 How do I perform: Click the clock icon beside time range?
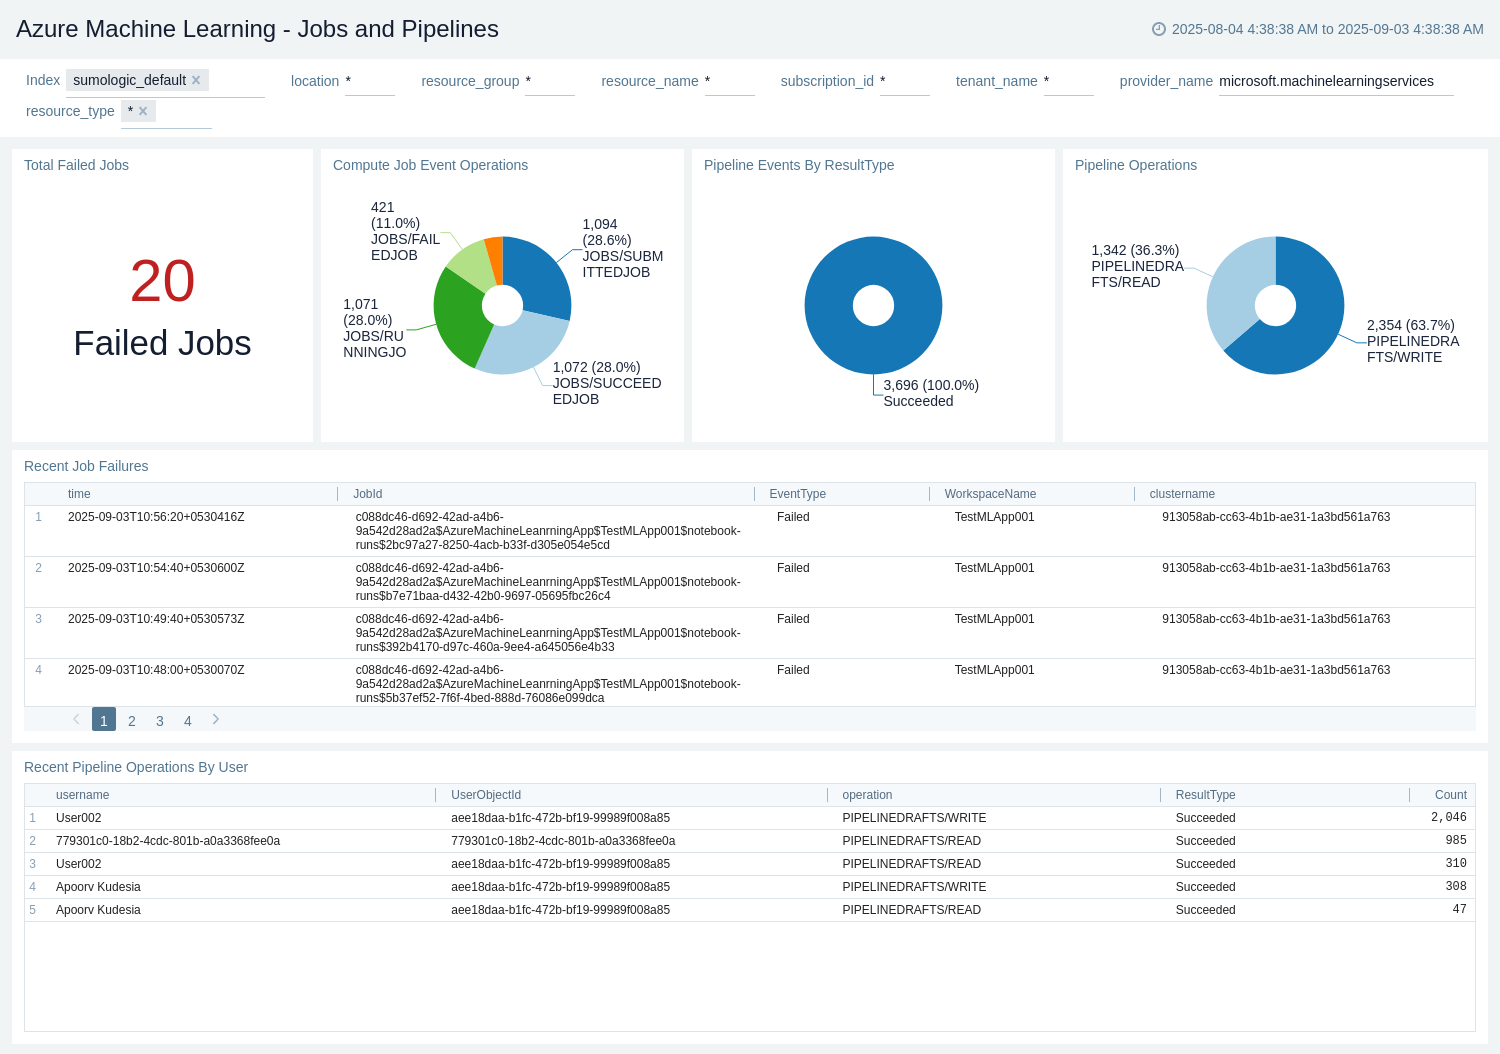[1159, 29]
